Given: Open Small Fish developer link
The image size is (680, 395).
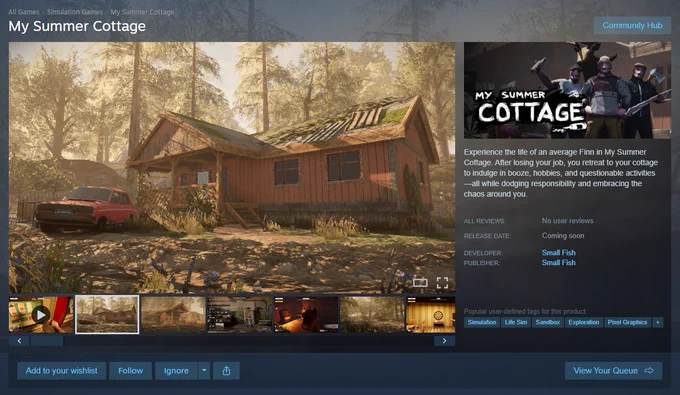Looking at the screenshot, I should coord(559,252).
